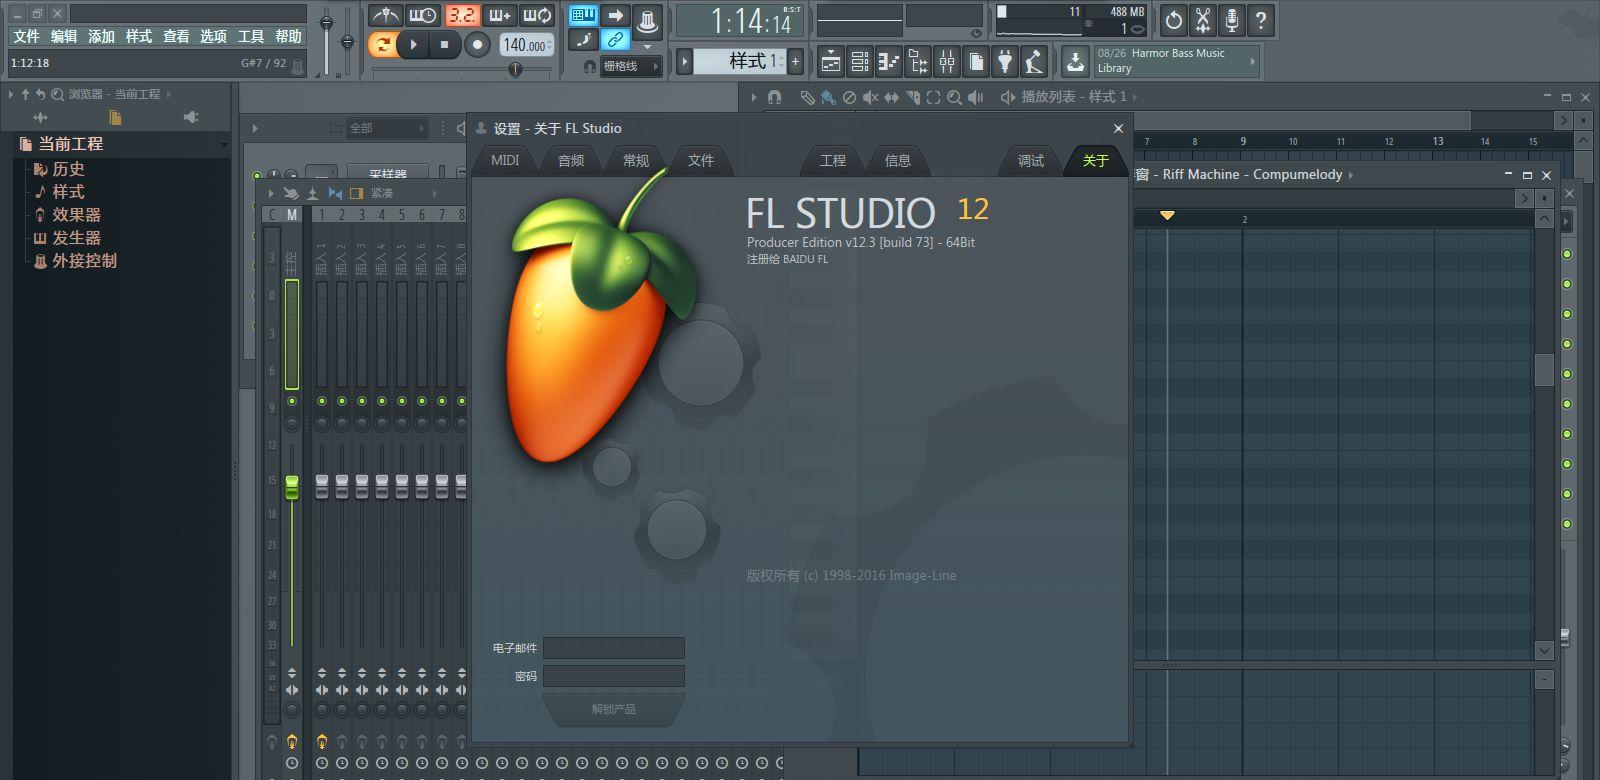Viewport: 1600px width, 780px height.
Task: Click the 电子邮件 email input field
Action: pyautogui.click(x=614, y=648)
